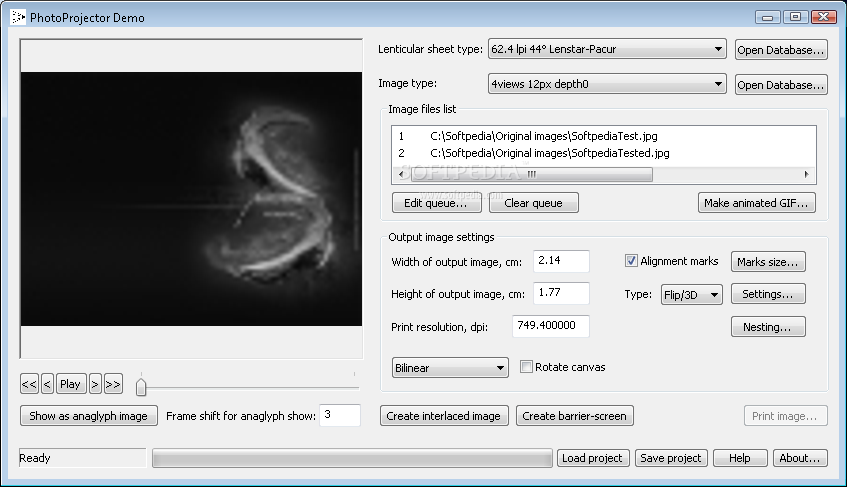This screenshot has width=847, height=487.
Task: Close the PhotoProjector Demo window
Action: coord(824,17)
